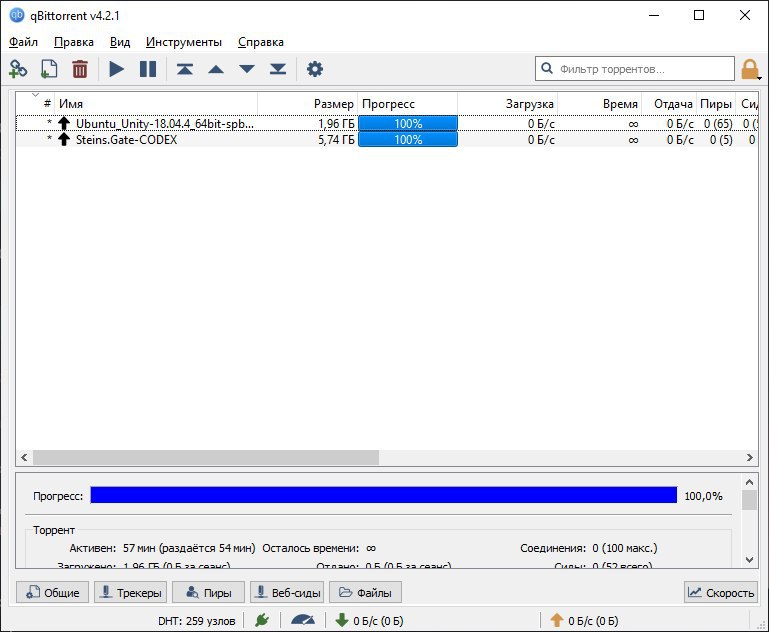Sort by the Время column header
This screenshot has width=769, height=632.
(600, 103)
